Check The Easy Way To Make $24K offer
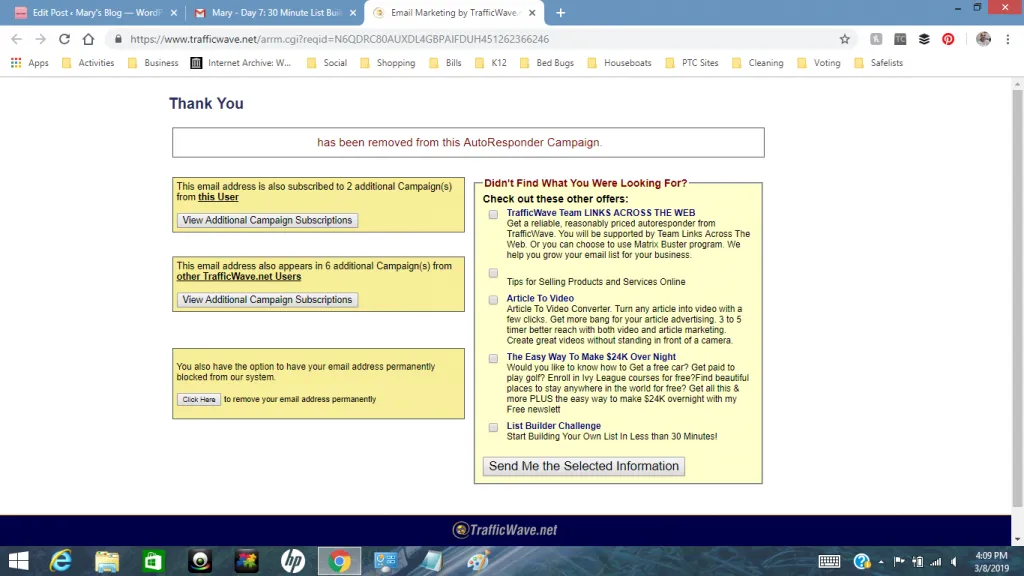Screen dimensions: 1024x576 pos(493,359)
